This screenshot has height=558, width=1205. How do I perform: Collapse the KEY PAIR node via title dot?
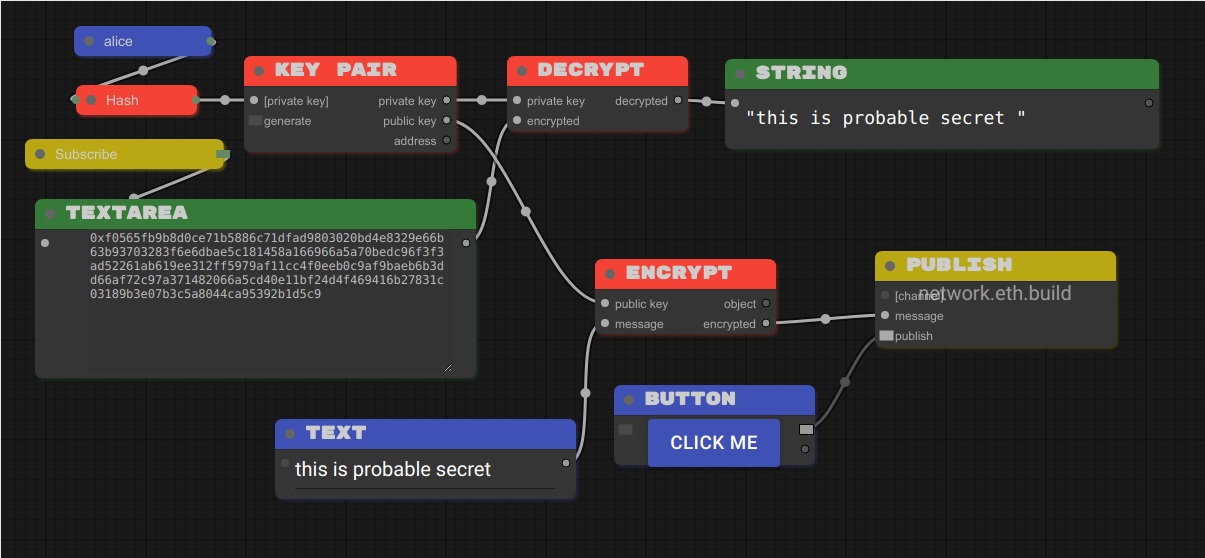[259, 71]
